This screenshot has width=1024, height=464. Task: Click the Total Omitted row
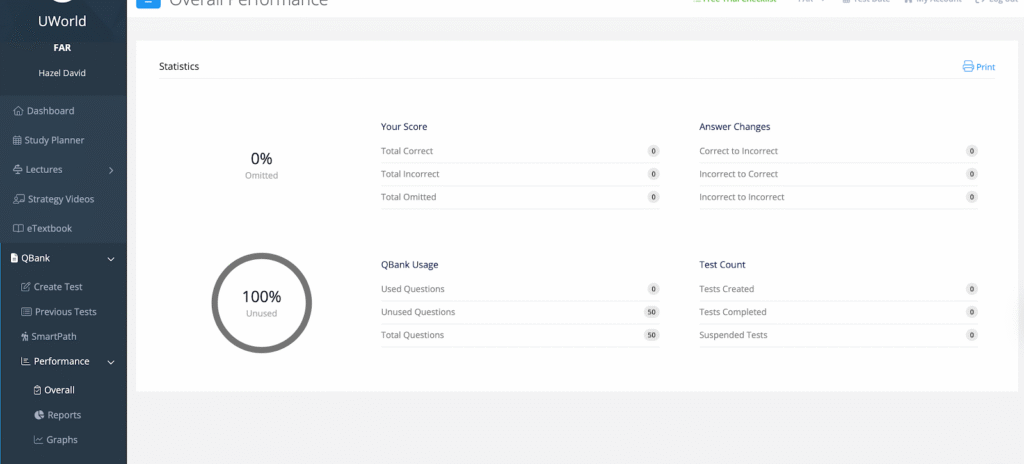(520, 197)
